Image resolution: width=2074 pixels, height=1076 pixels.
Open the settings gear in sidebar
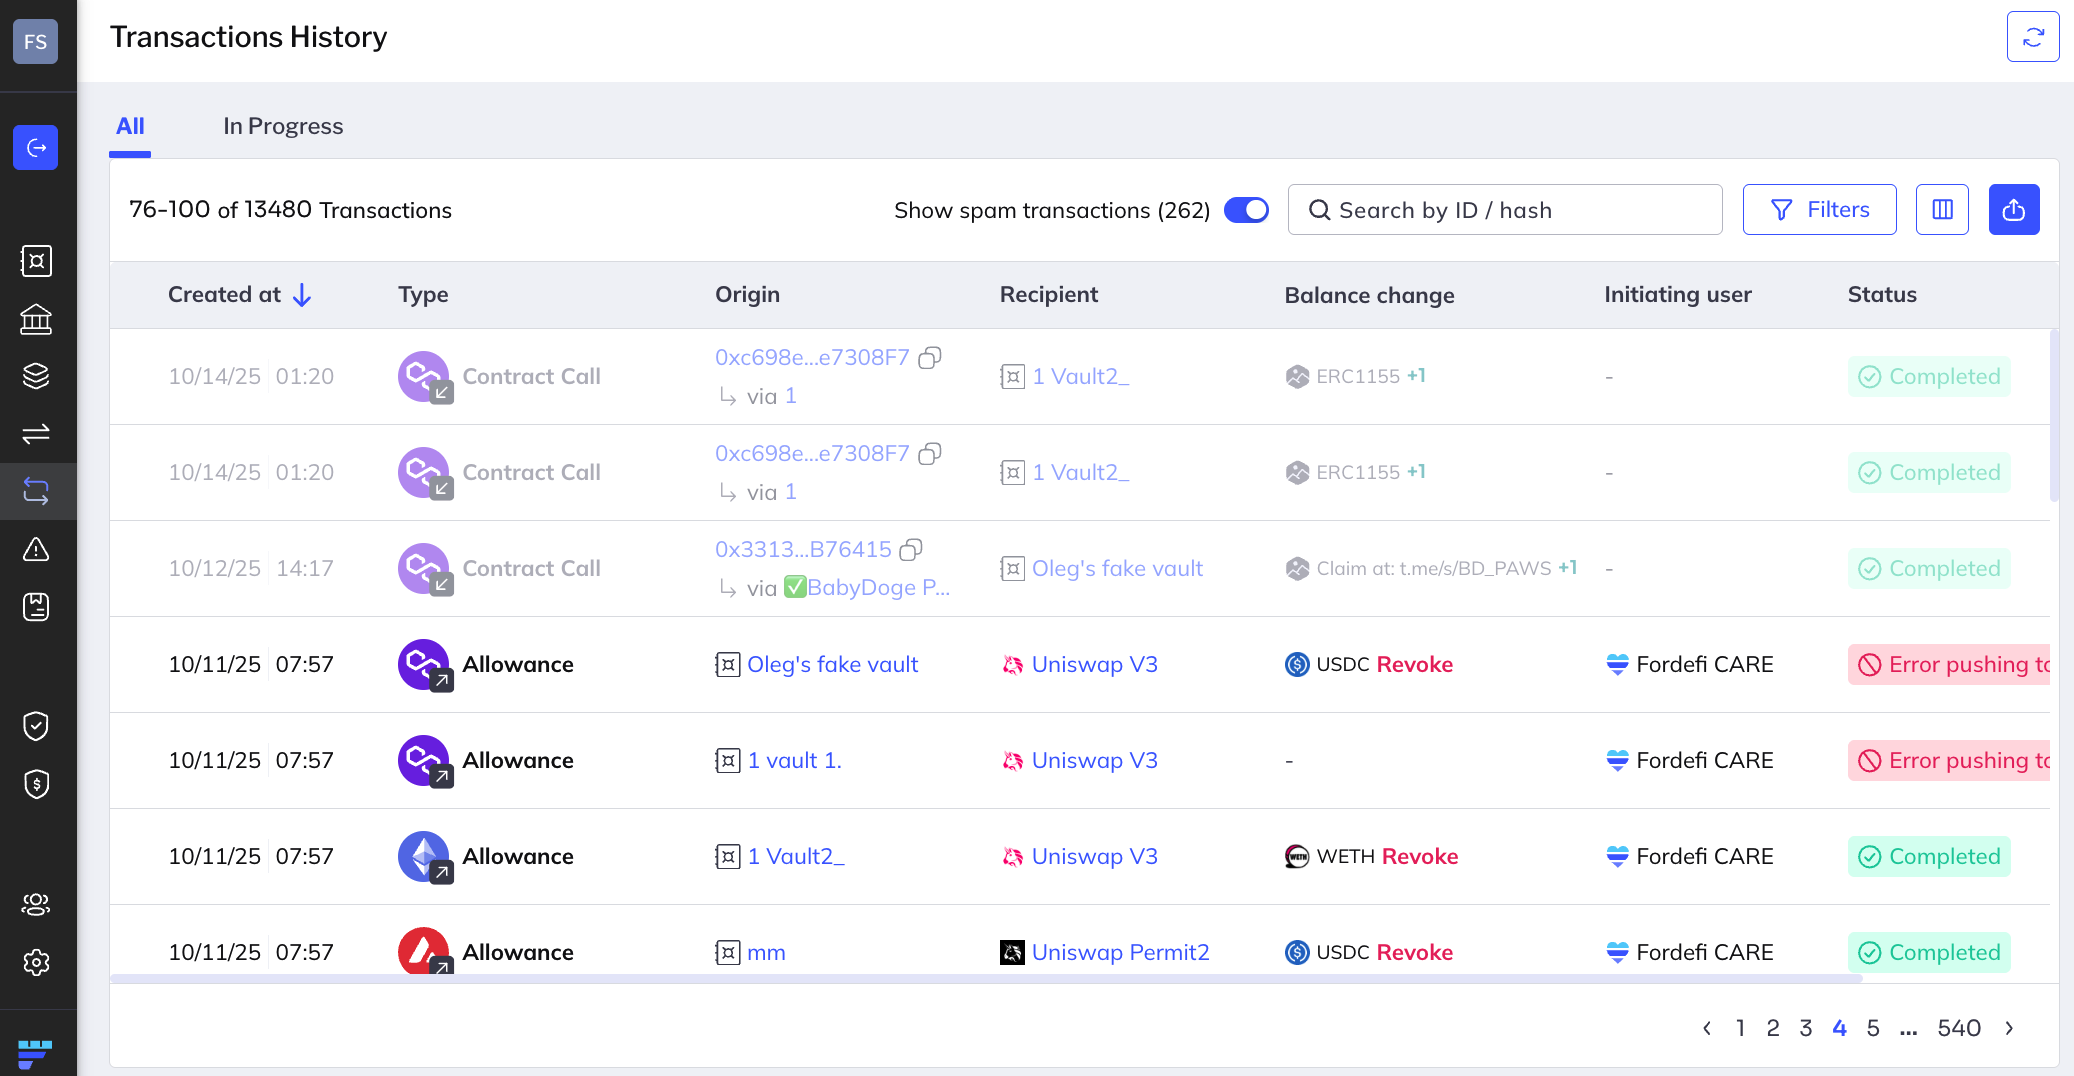tap(36, 962)
